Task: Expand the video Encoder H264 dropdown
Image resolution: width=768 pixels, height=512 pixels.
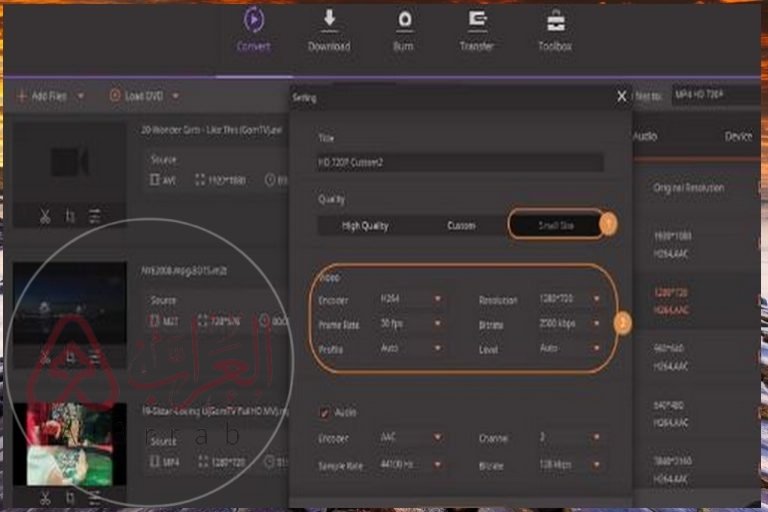Action: 411,299
